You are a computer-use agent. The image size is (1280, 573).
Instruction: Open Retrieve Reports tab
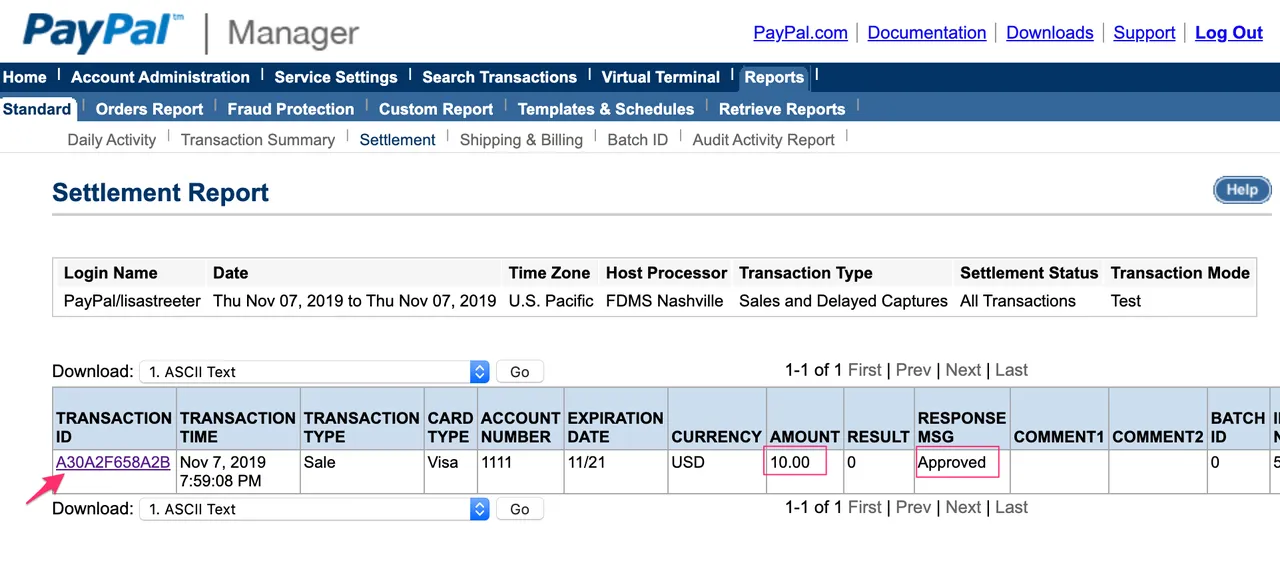tap(782, 109)
